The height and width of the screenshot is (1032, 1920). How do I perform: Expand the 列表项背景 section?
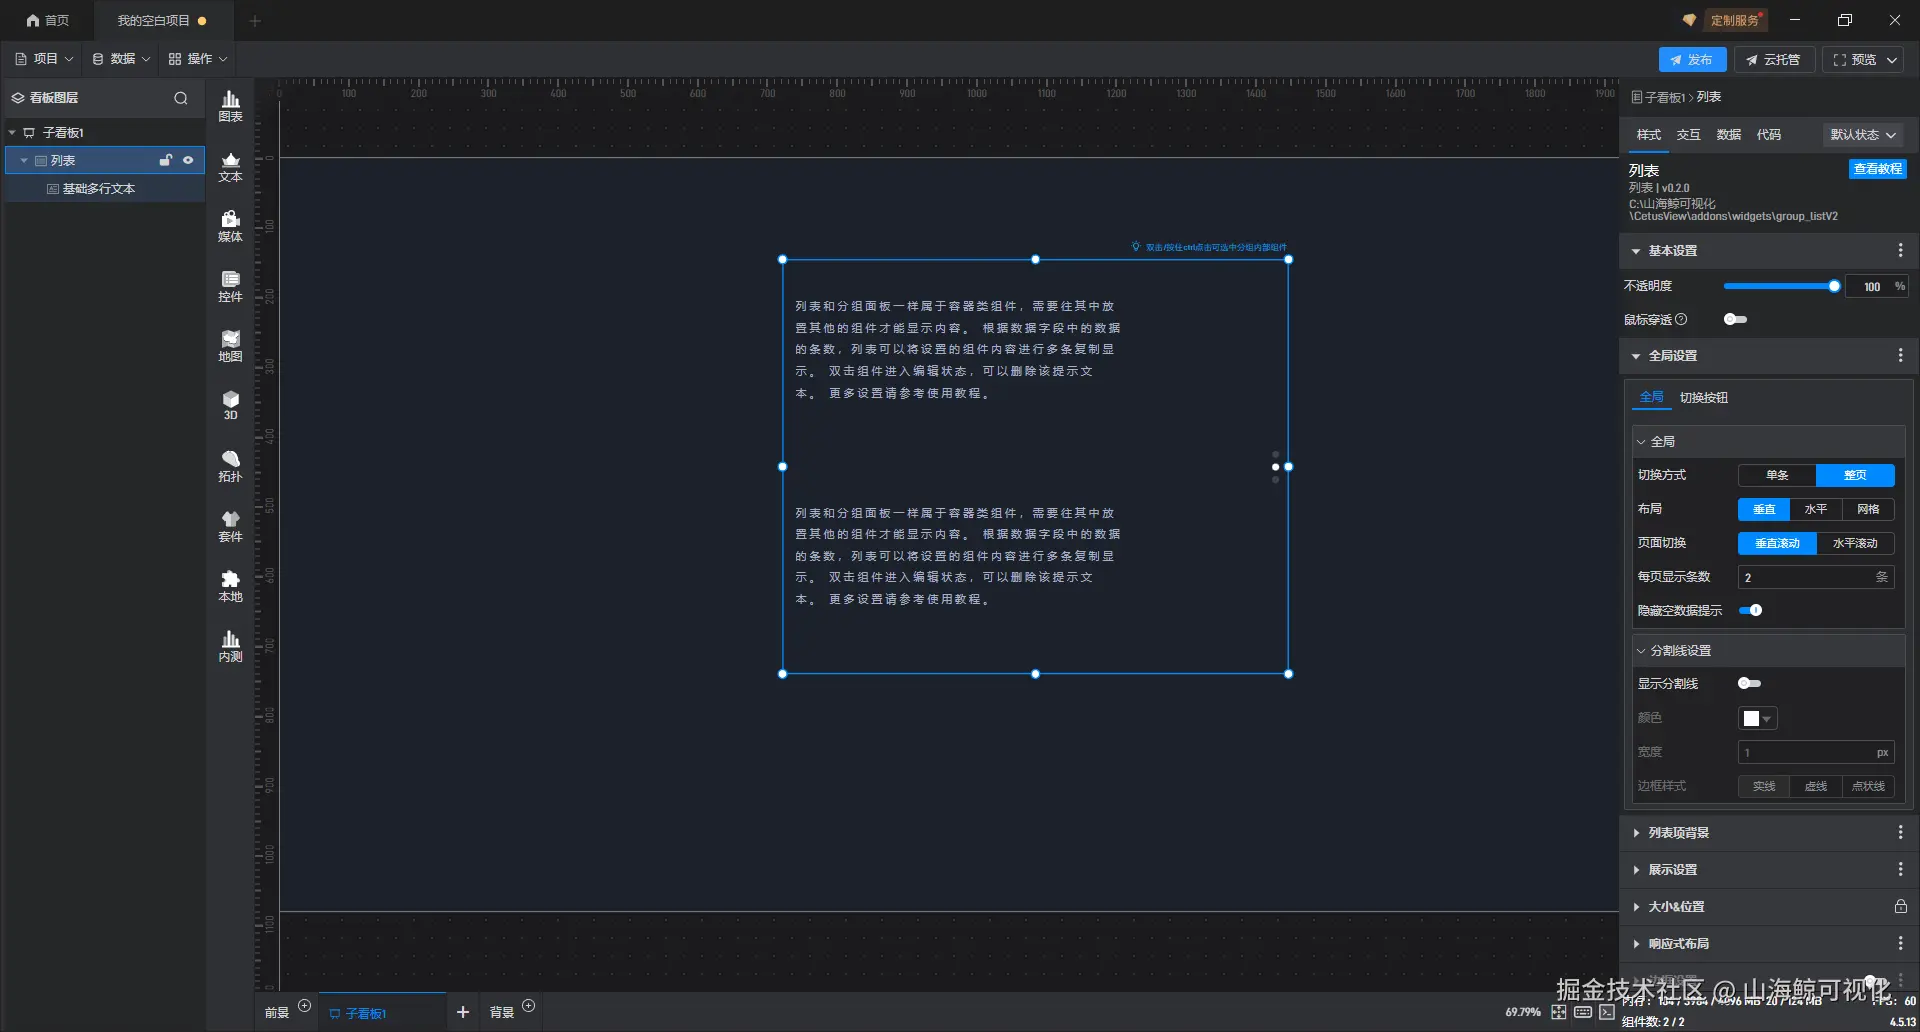click(x=1636, y=833)
